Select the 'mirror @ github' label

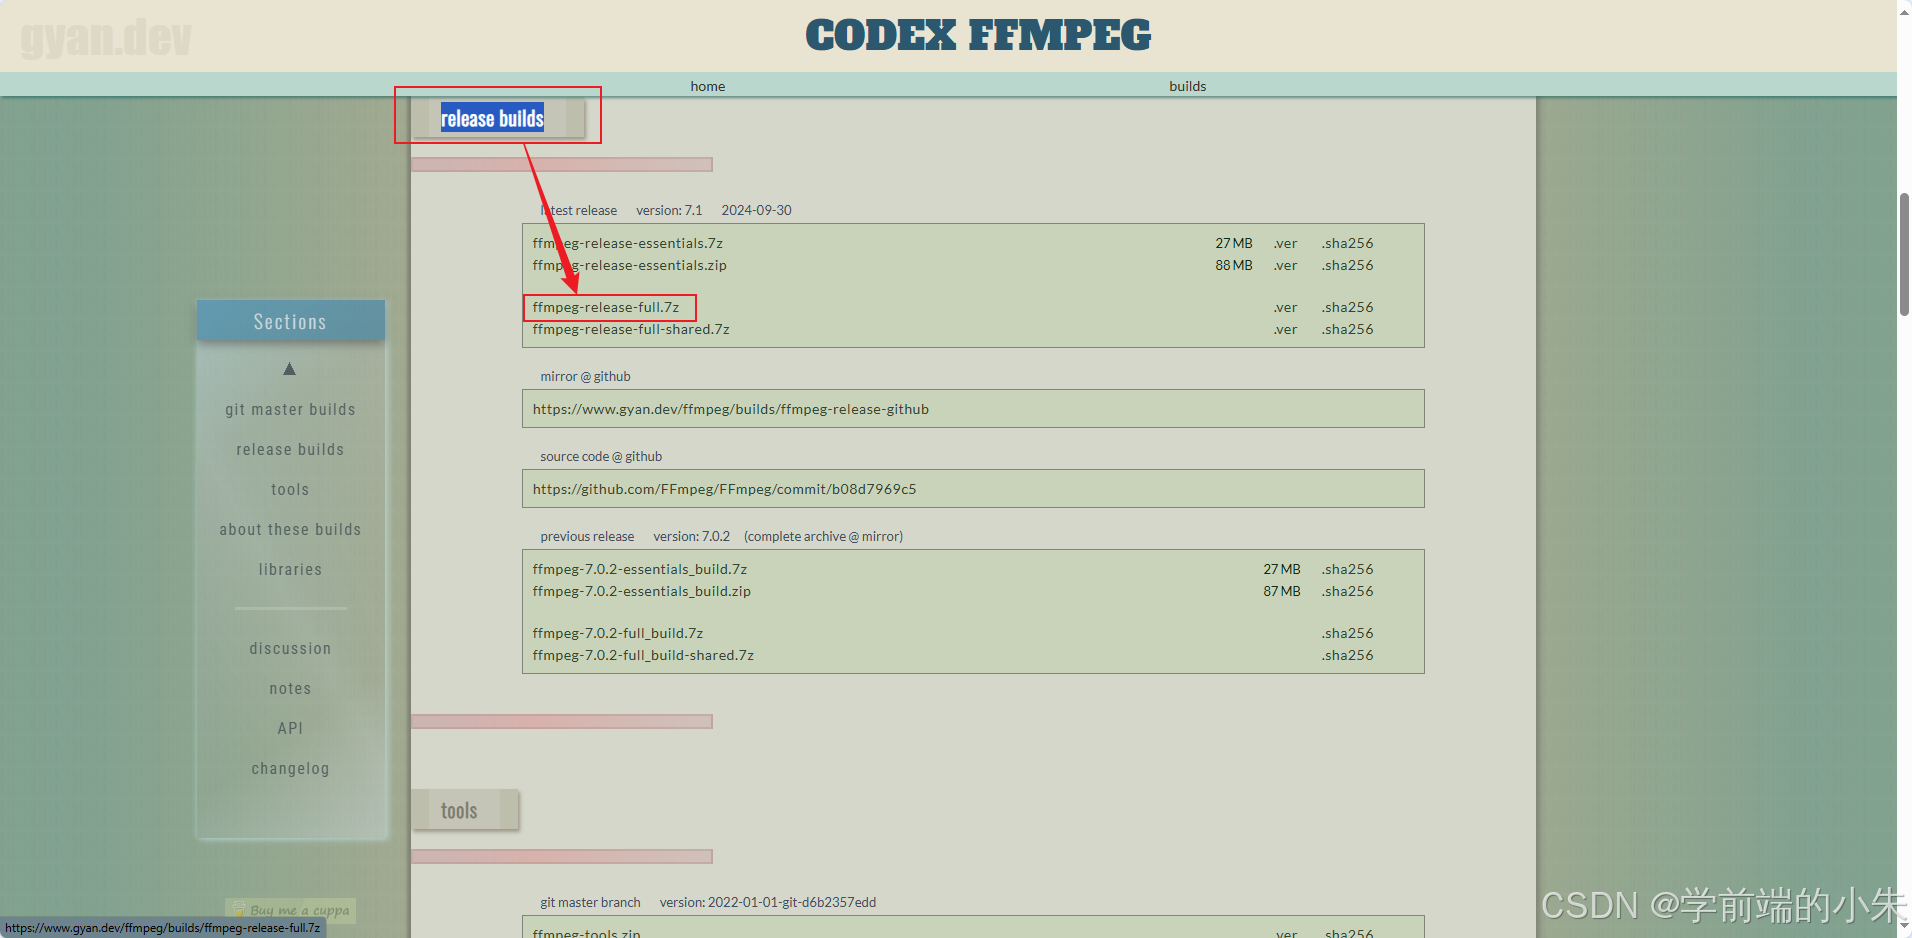(x=585, y=376)
